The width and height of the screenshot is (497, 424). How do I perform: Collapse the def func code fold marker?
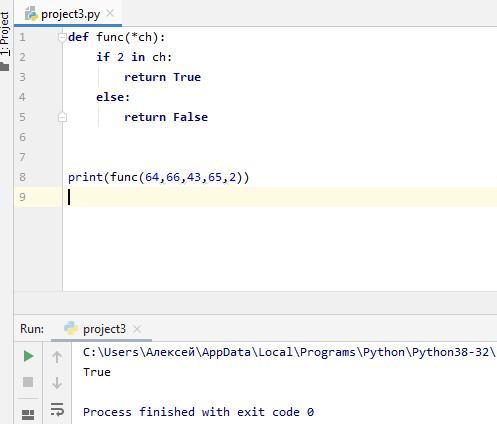pyautogui.click(x=62, y=37)
